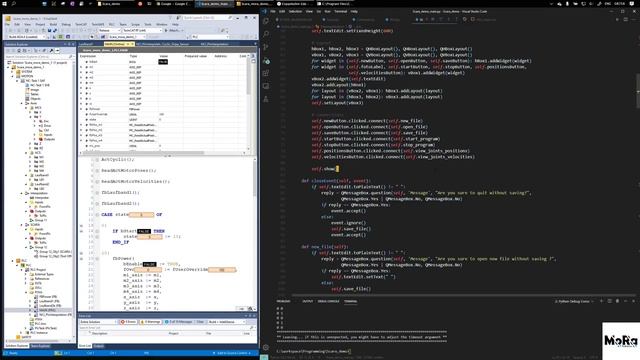Open VS Code Search in the activity bar
The height and width of the screenshot is (360, 640).
(266, 33)
